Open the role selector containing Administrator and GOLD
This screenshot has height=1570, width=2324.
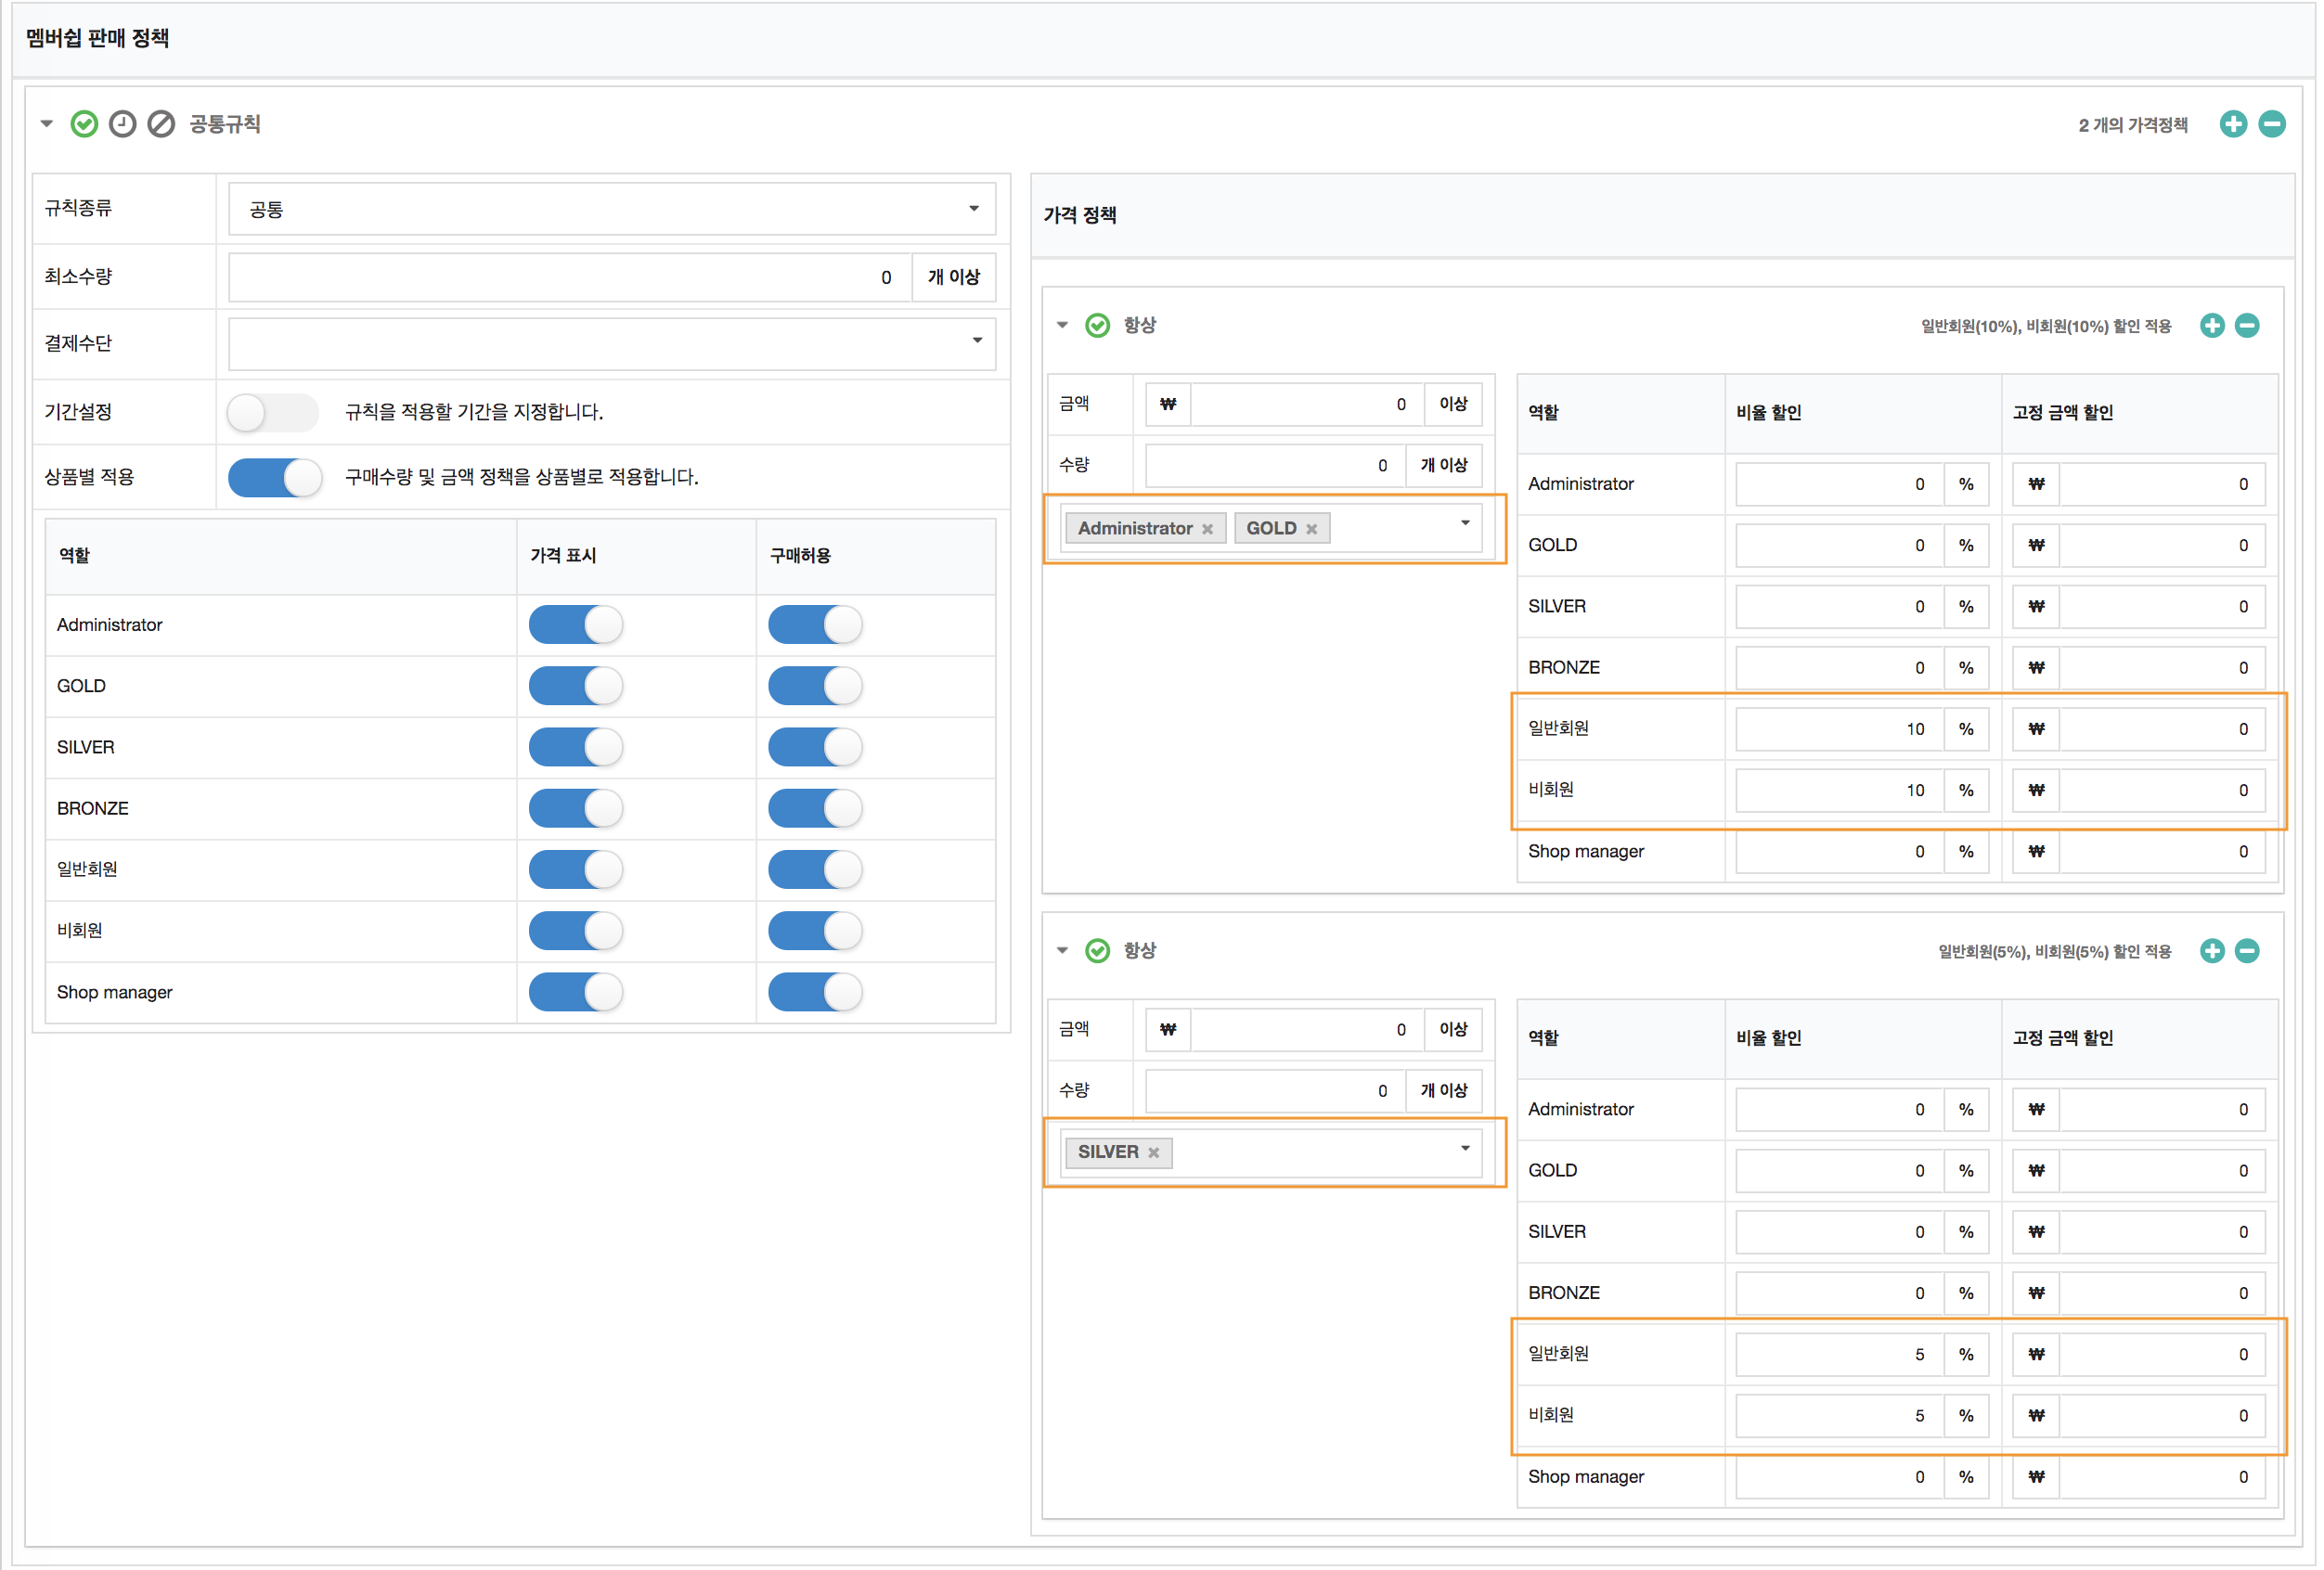[x=1271, y=528]
